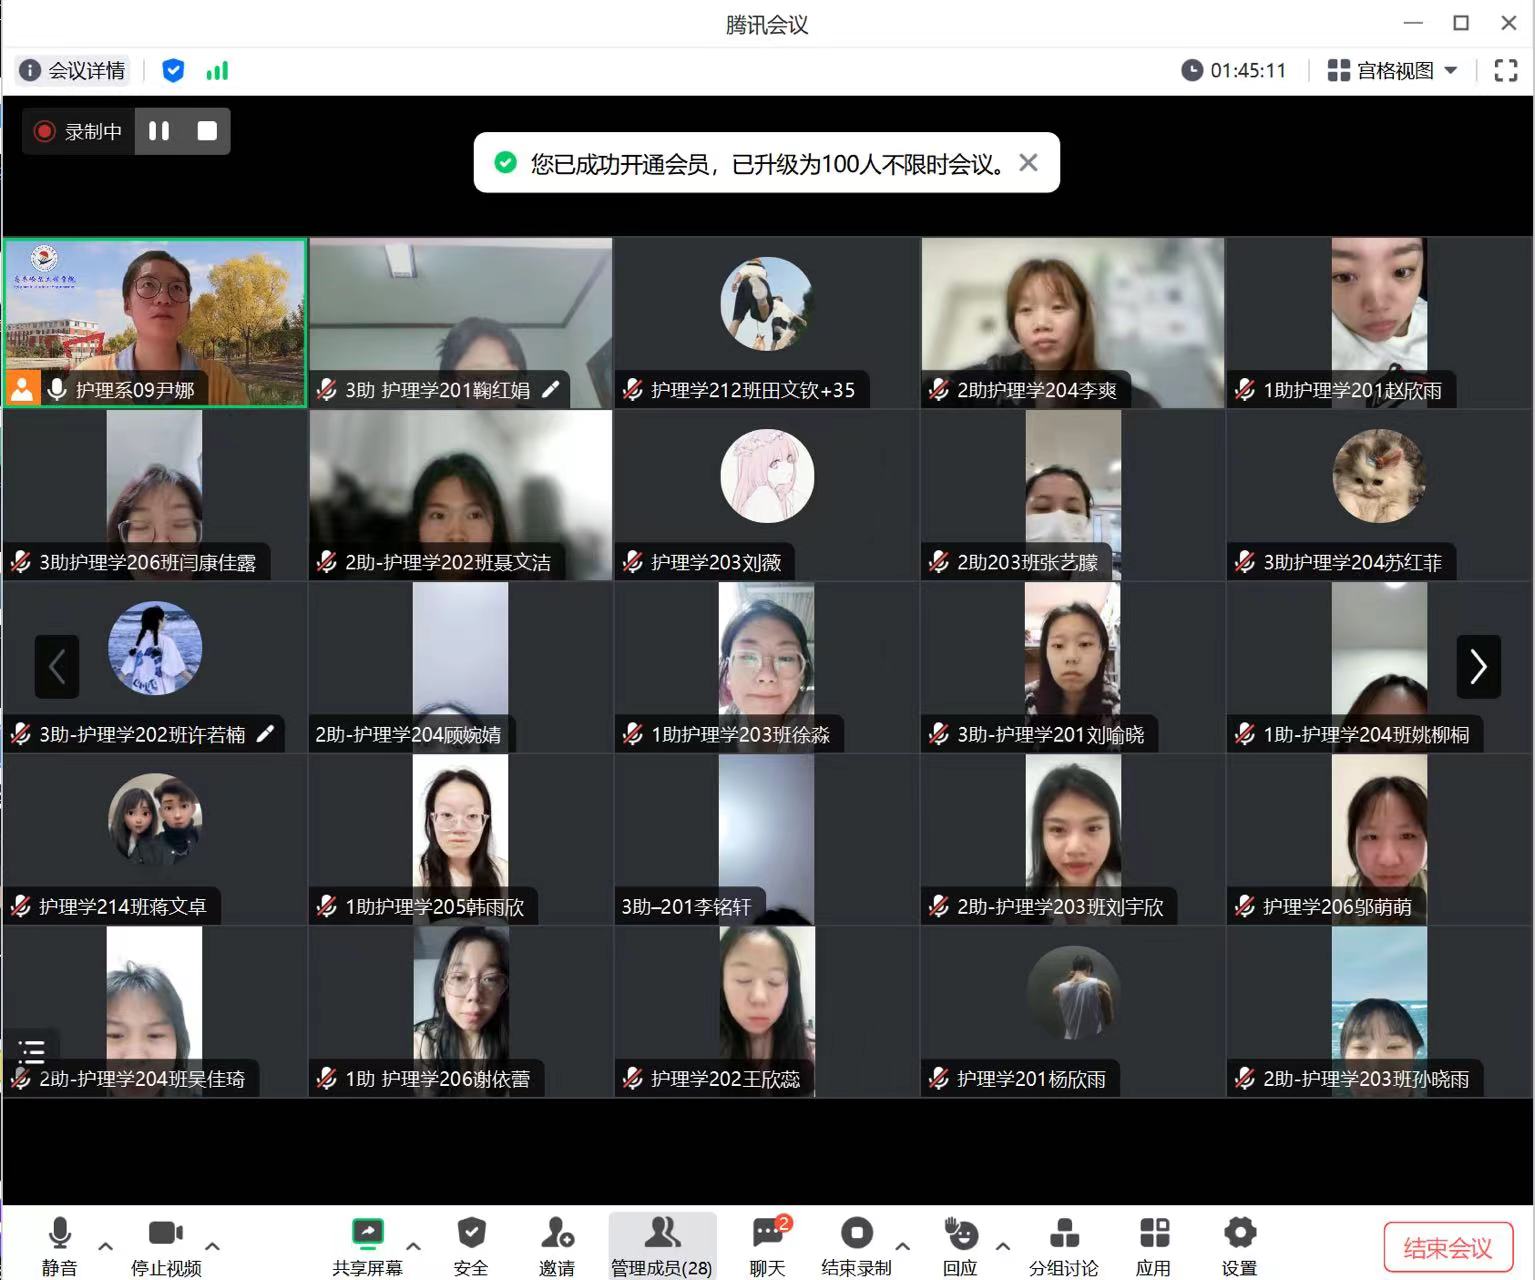The height and width of the screenshot is (1280, 1535).
Task: Go to next page of participants
Action: 1478,666
